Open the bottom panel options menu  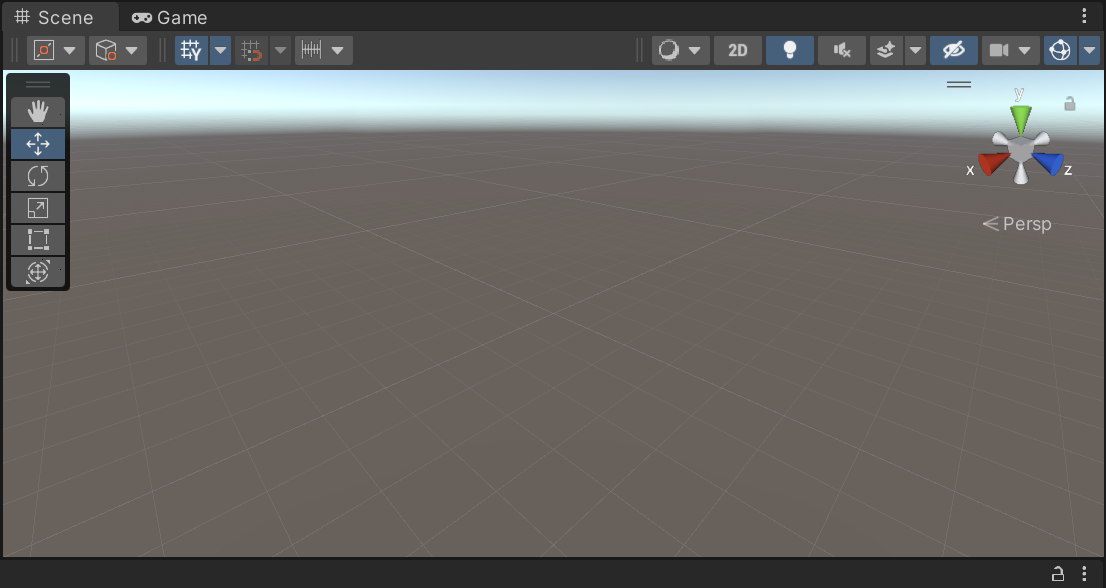[x=1084, y=573]
